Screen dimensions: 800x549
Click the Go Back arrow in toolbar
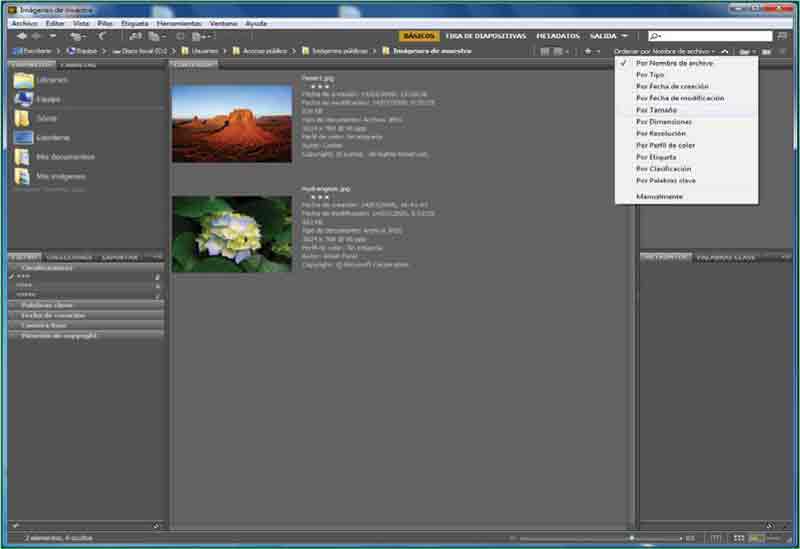coord(22,36)
